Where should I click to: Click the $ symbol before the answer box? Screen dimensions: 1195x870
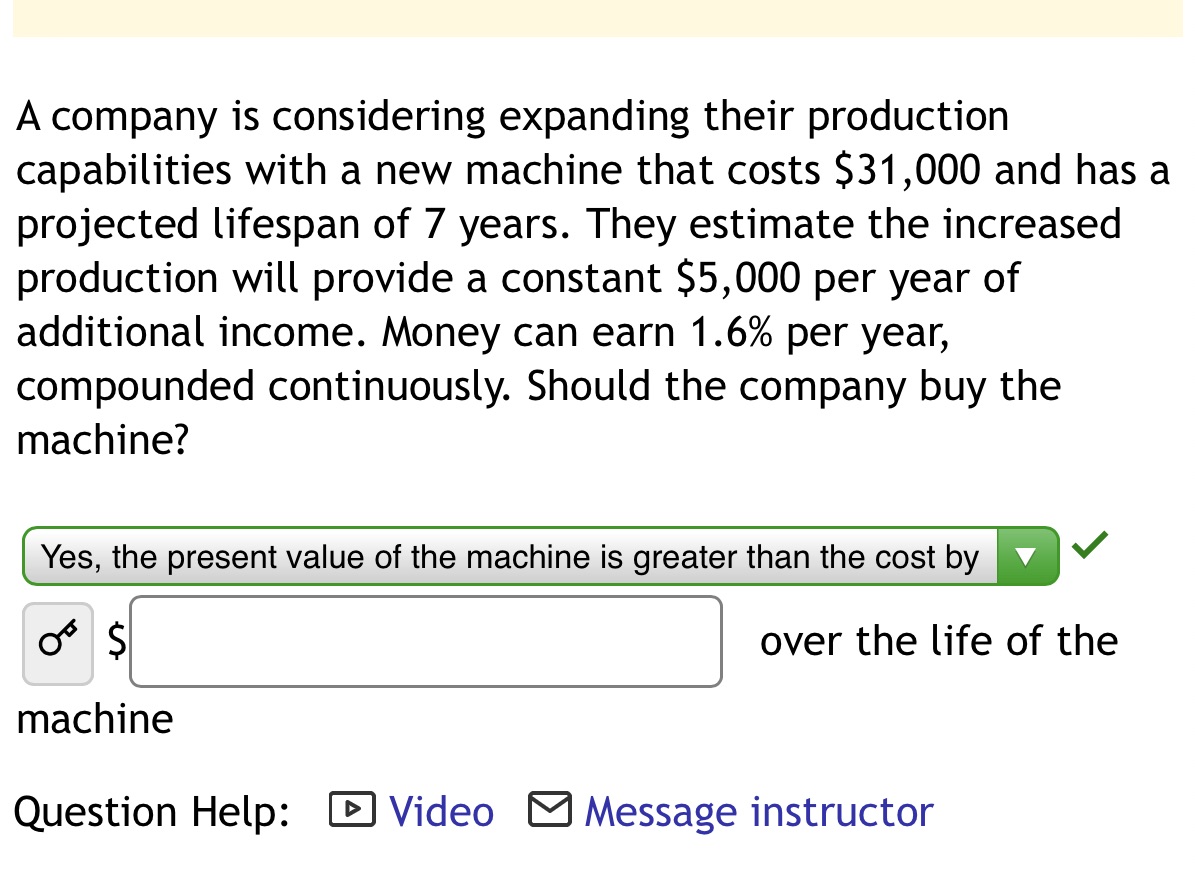[x=114, y=641]
